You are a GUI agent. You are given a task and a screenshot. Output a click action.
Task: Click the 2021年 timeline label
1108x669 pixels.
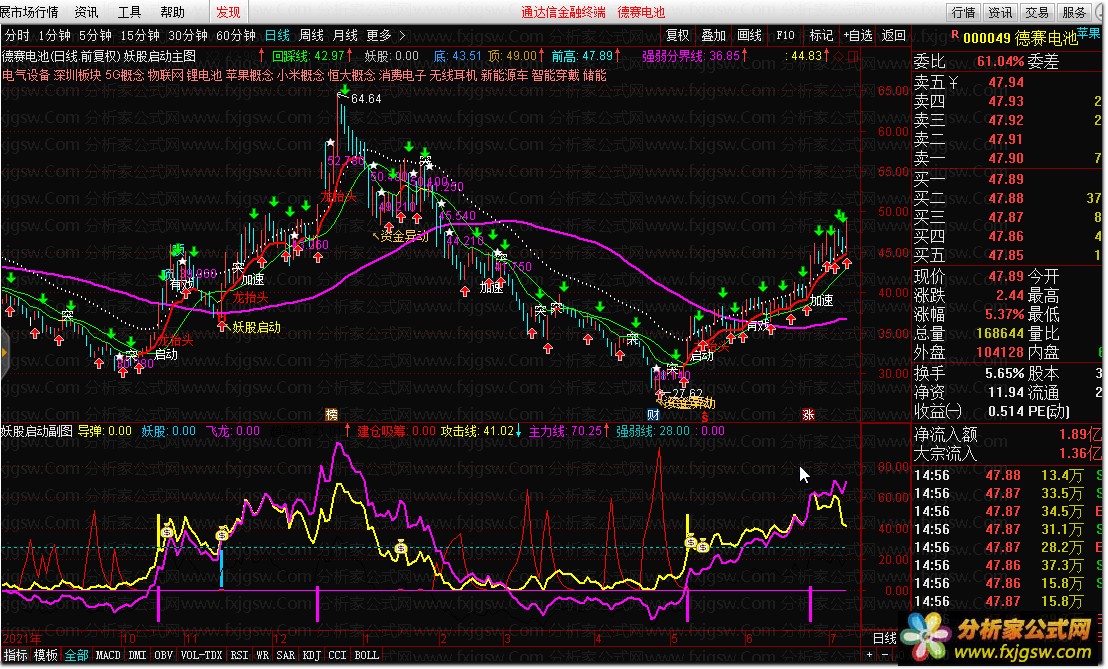[21, 639]
